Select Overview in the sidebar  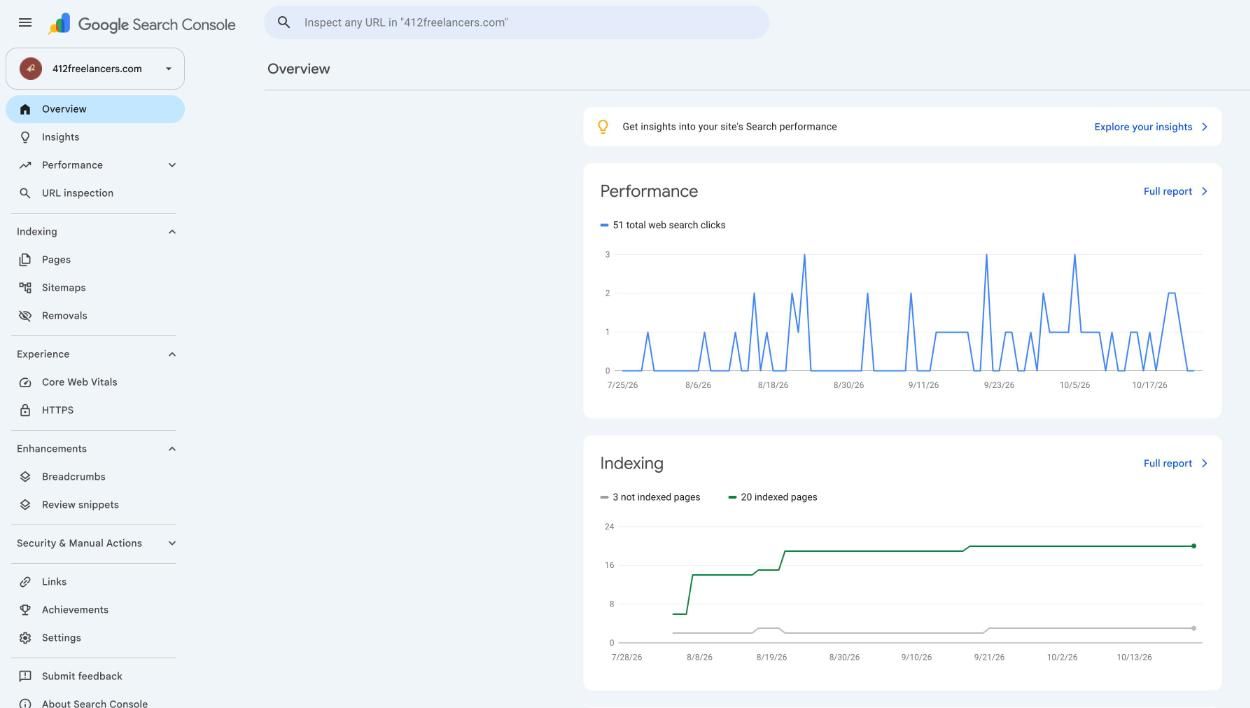click(95, 109)
